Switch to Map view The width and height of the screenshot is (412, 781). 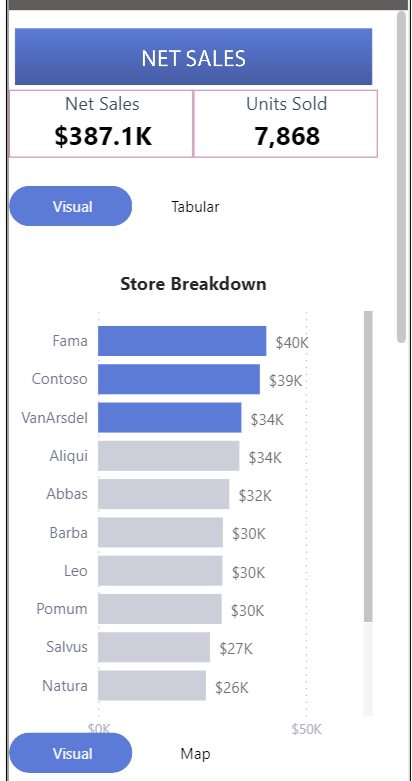click(195, 754)
